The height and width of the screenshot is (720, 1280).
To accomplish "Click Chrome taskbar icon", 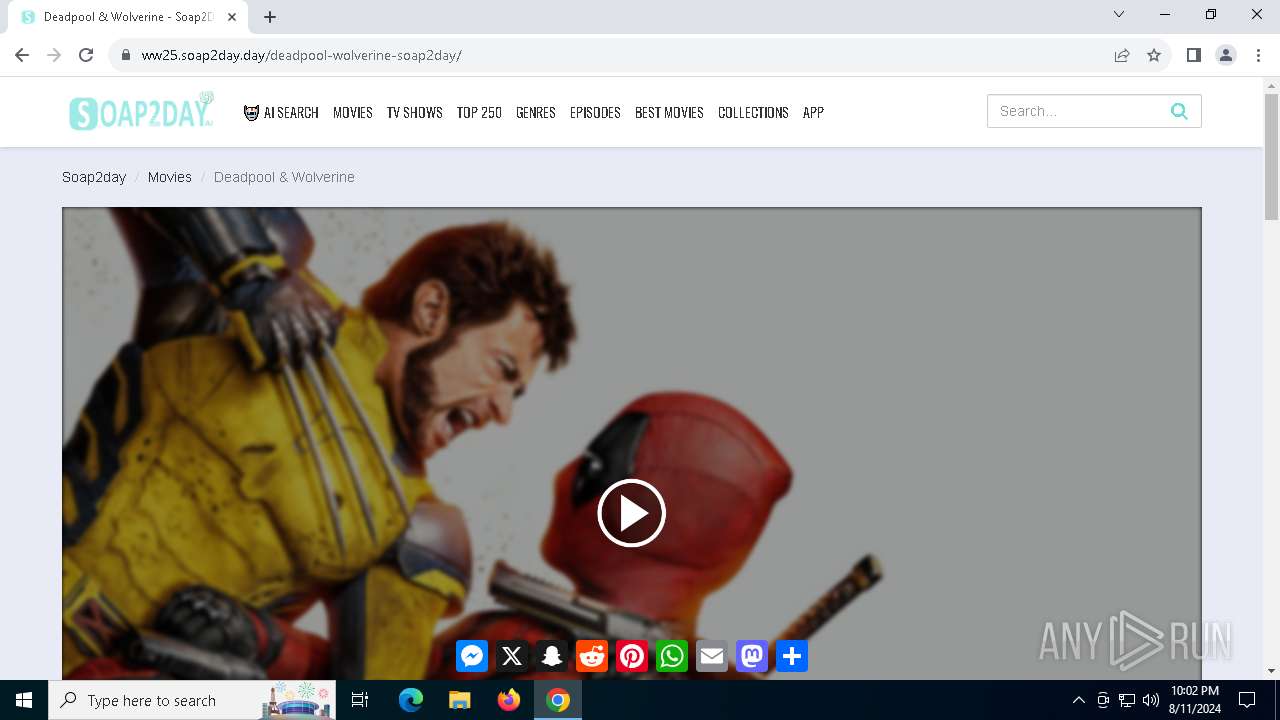I will coord(558,700).
